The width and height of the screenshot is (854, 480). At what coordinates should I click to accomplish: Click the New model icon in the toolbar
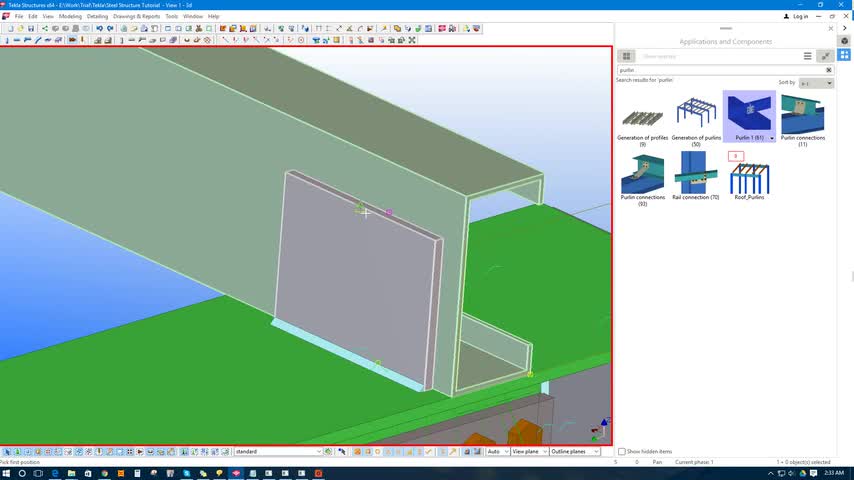[10, 28]
